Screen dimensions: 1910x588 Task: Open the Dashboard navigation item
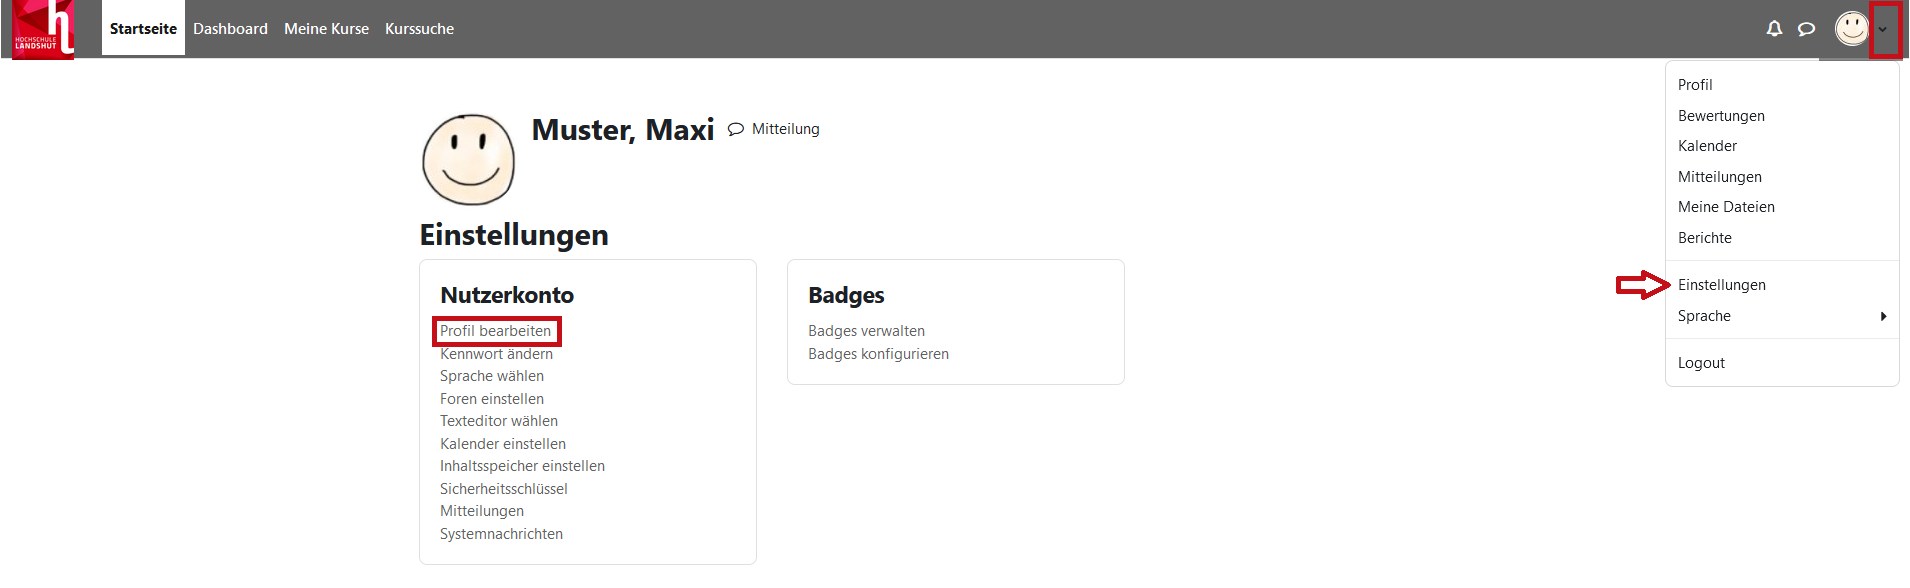pyautogui.click(x=230, y=29)
